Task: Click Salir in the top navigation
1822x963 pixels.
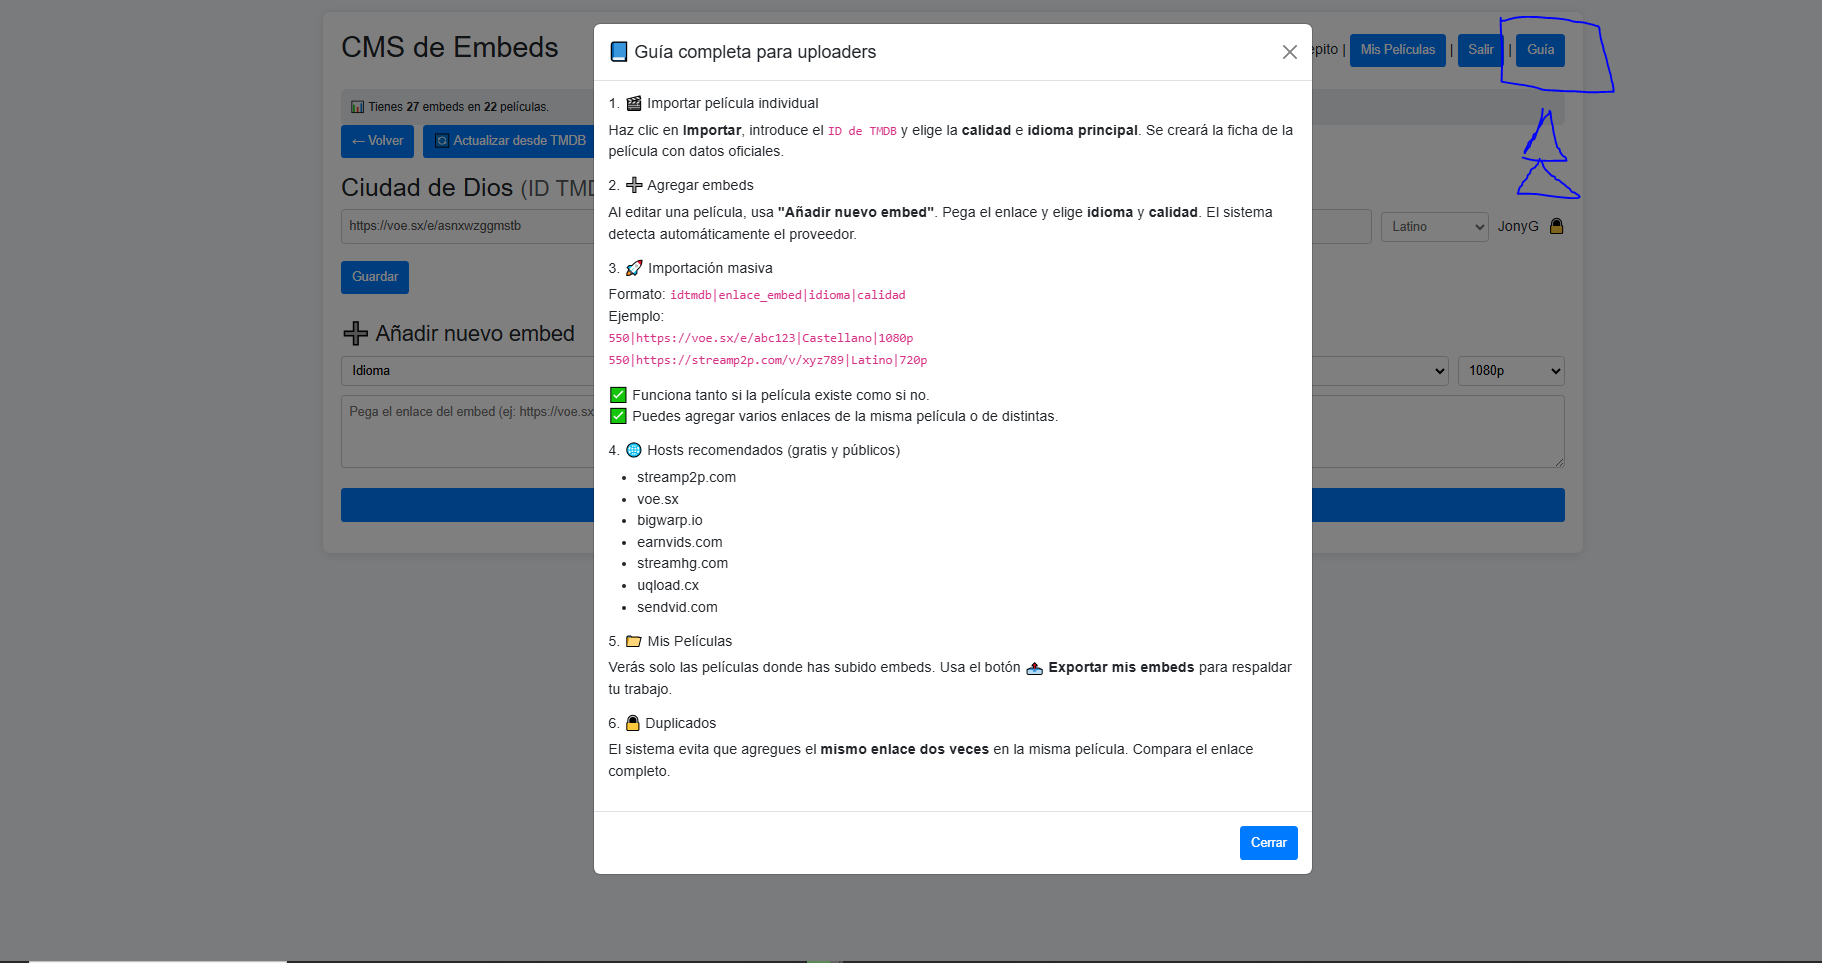Action: coord(1480,50)
